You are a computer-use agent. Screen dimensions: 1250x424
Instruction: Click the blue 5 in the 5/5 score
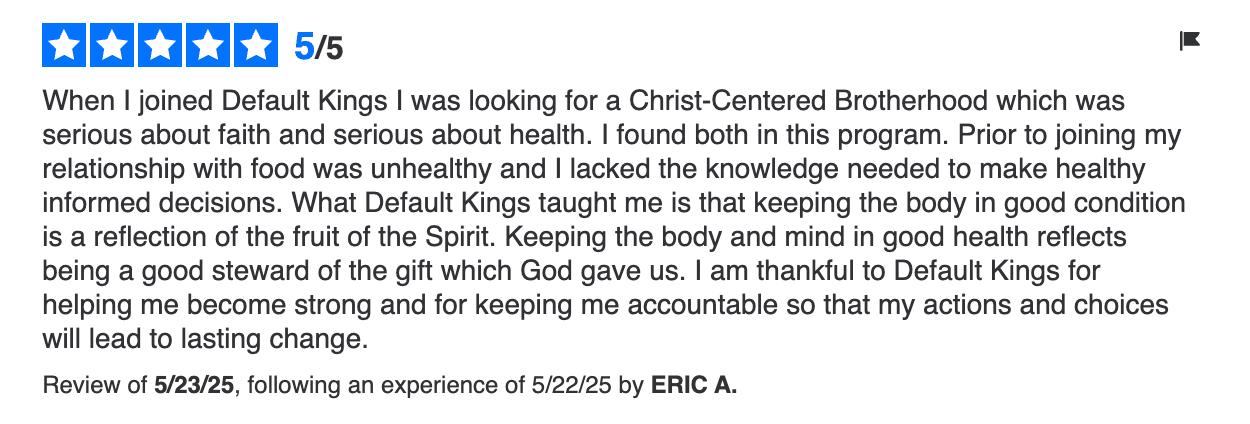303,46
